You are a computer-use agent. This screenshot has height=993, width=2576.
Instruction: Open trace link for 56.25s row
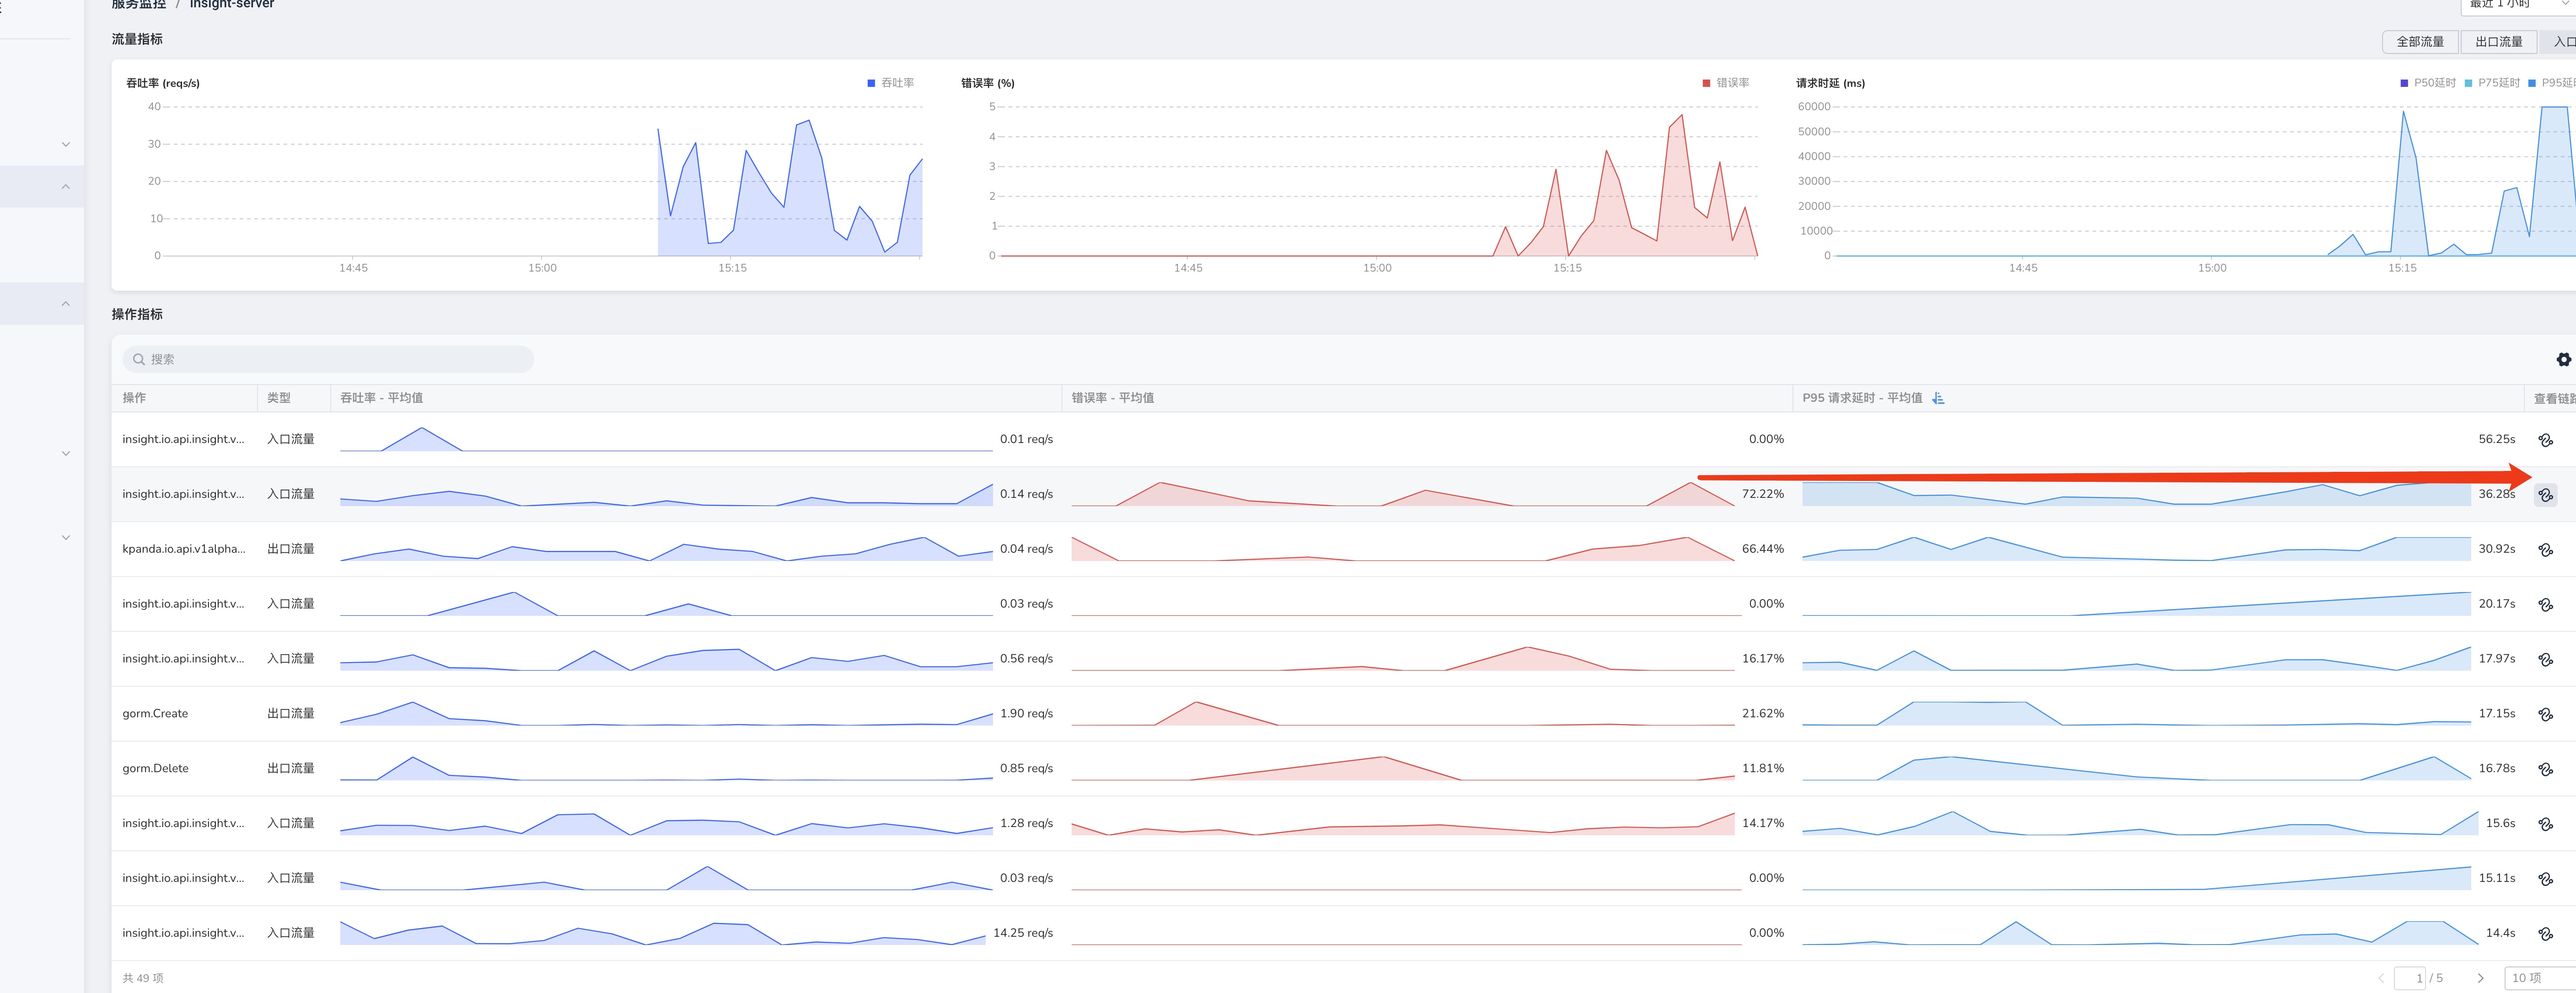2545,440
